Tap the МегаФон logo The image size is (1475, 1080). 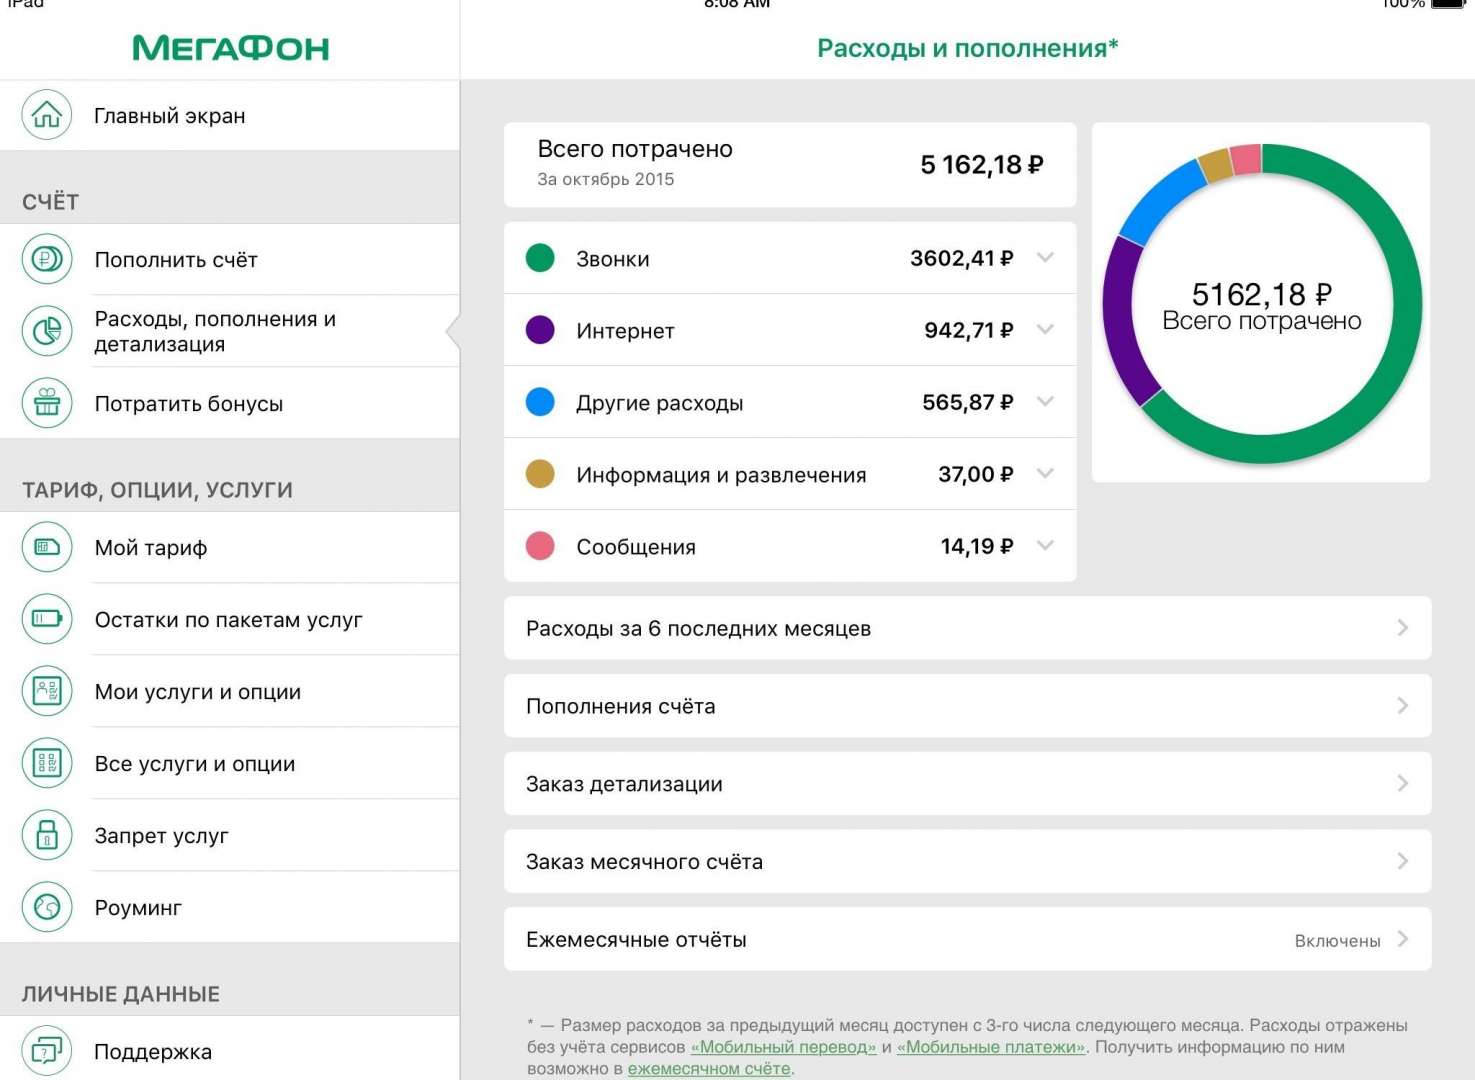pos(231,48)
